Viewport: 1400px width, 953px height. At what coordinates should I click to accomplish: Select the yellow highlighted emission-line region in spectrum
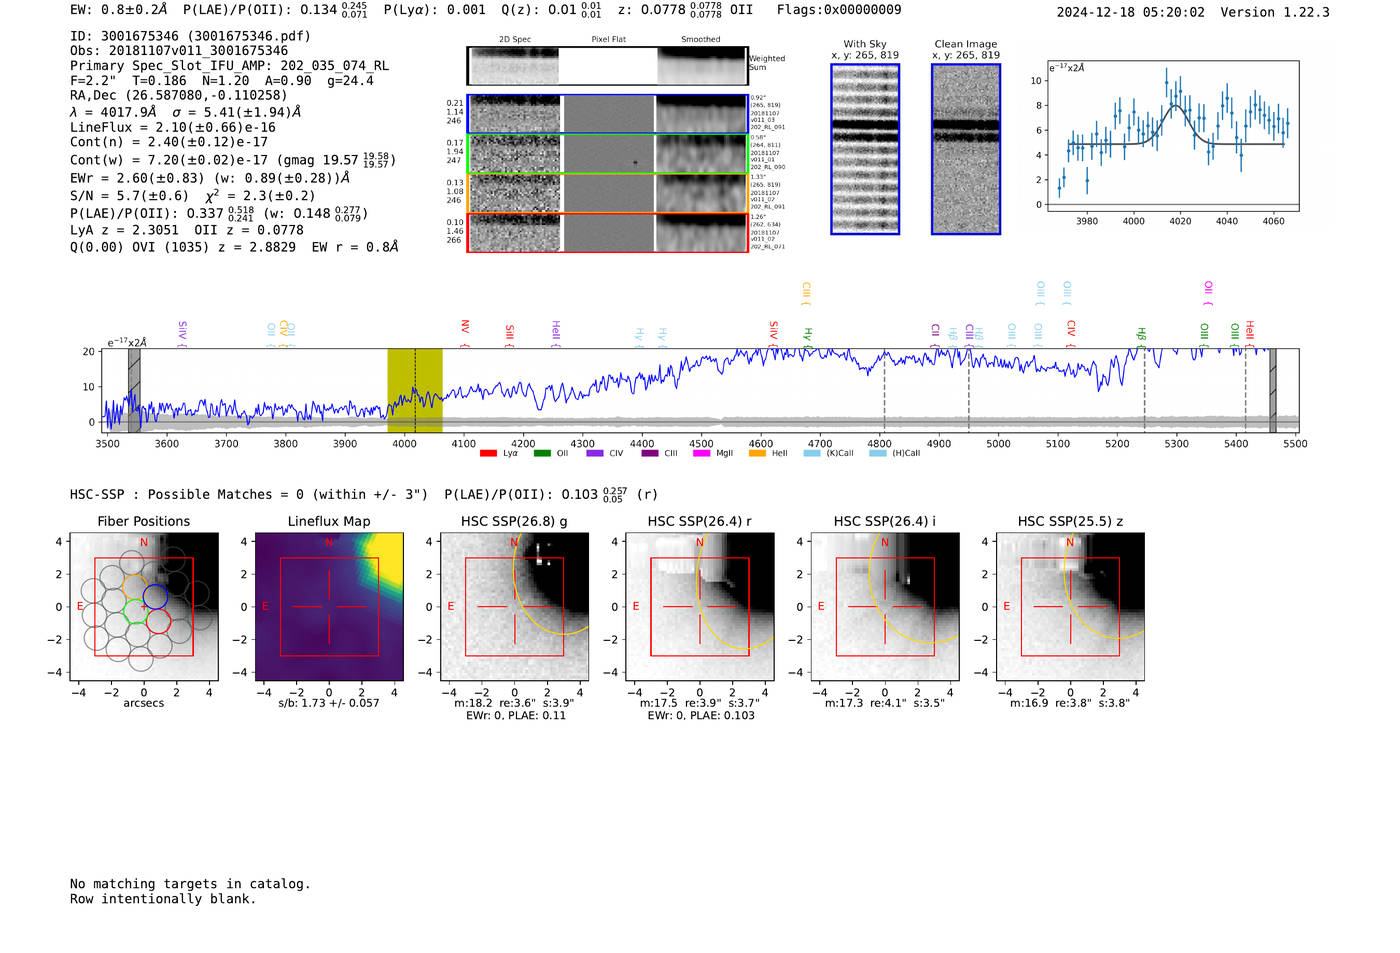[x=415, y=390]
